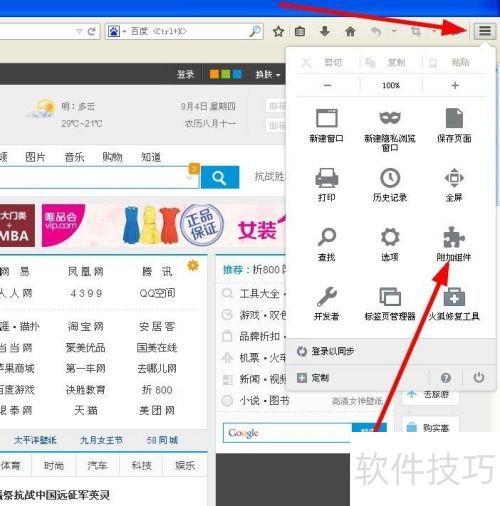Select the 购物 search tab
The height and width of the screenshot is (506, 500).
(112, 157)
